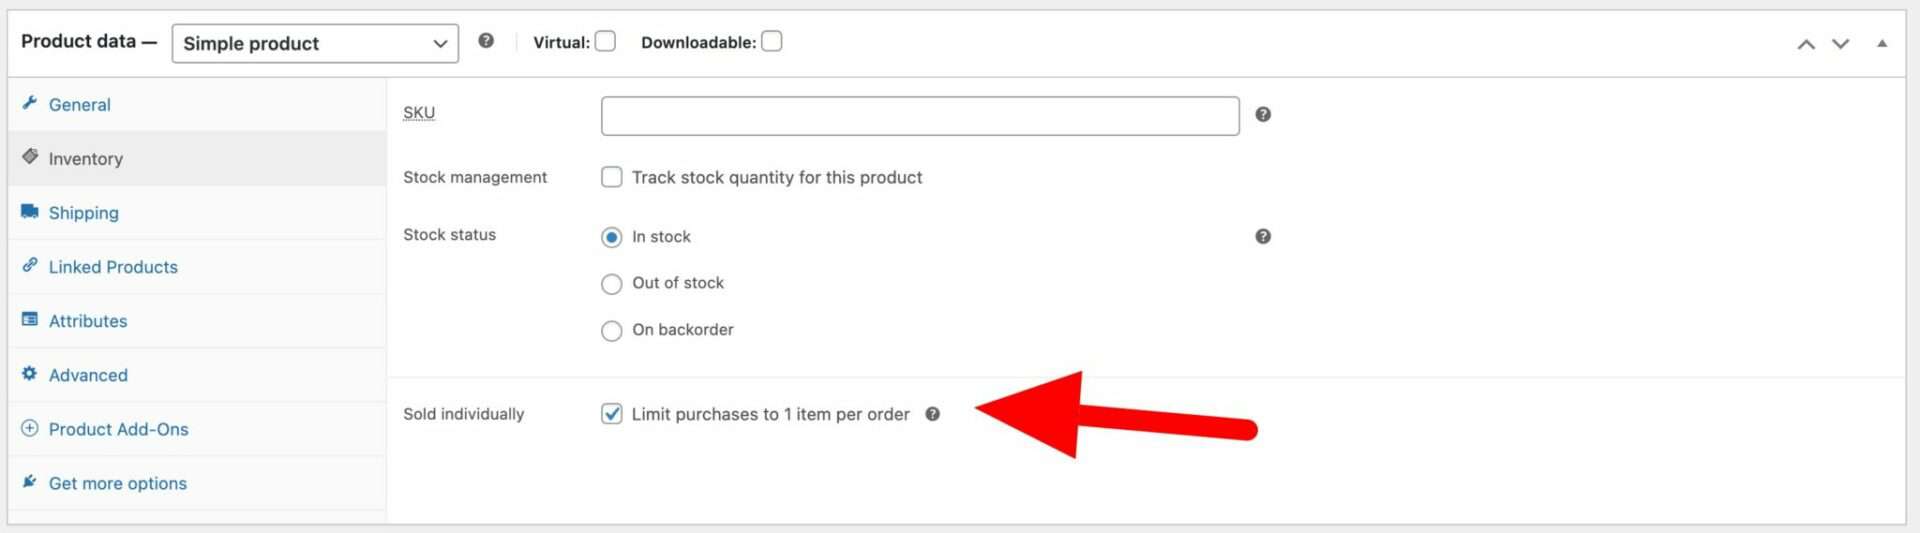1920x533 pixels.
Task: Focus the SKU text field
Action: tap(920, 116)
